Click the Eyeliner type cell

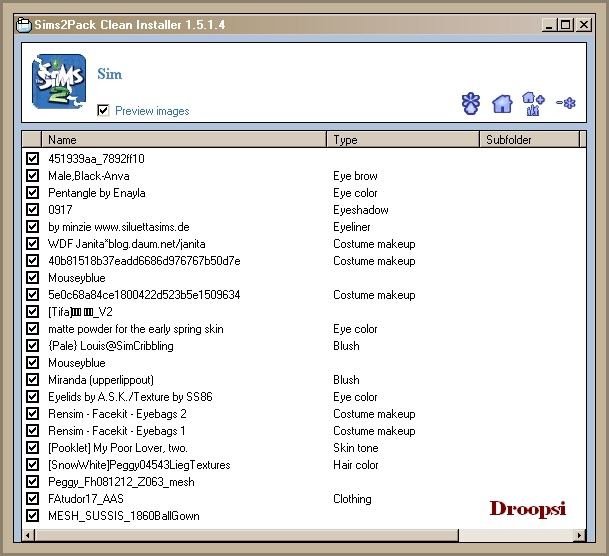[352, 227]
